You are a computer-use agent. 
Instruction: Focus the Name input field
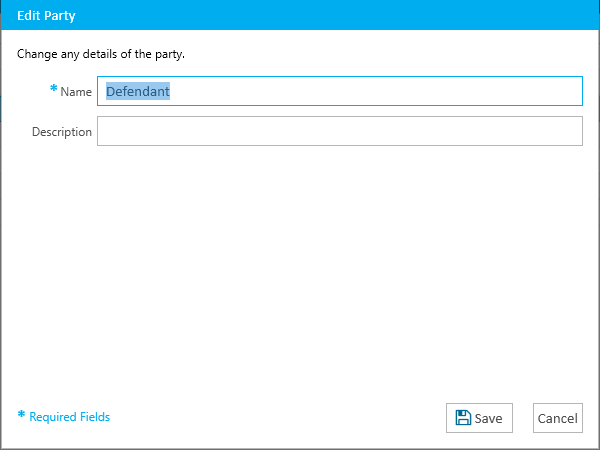tap(340, 91)
